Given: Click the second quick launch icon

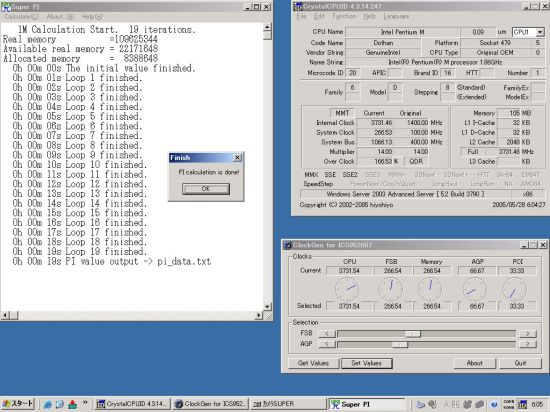Looking at the screenshot, I should [60, 404].
